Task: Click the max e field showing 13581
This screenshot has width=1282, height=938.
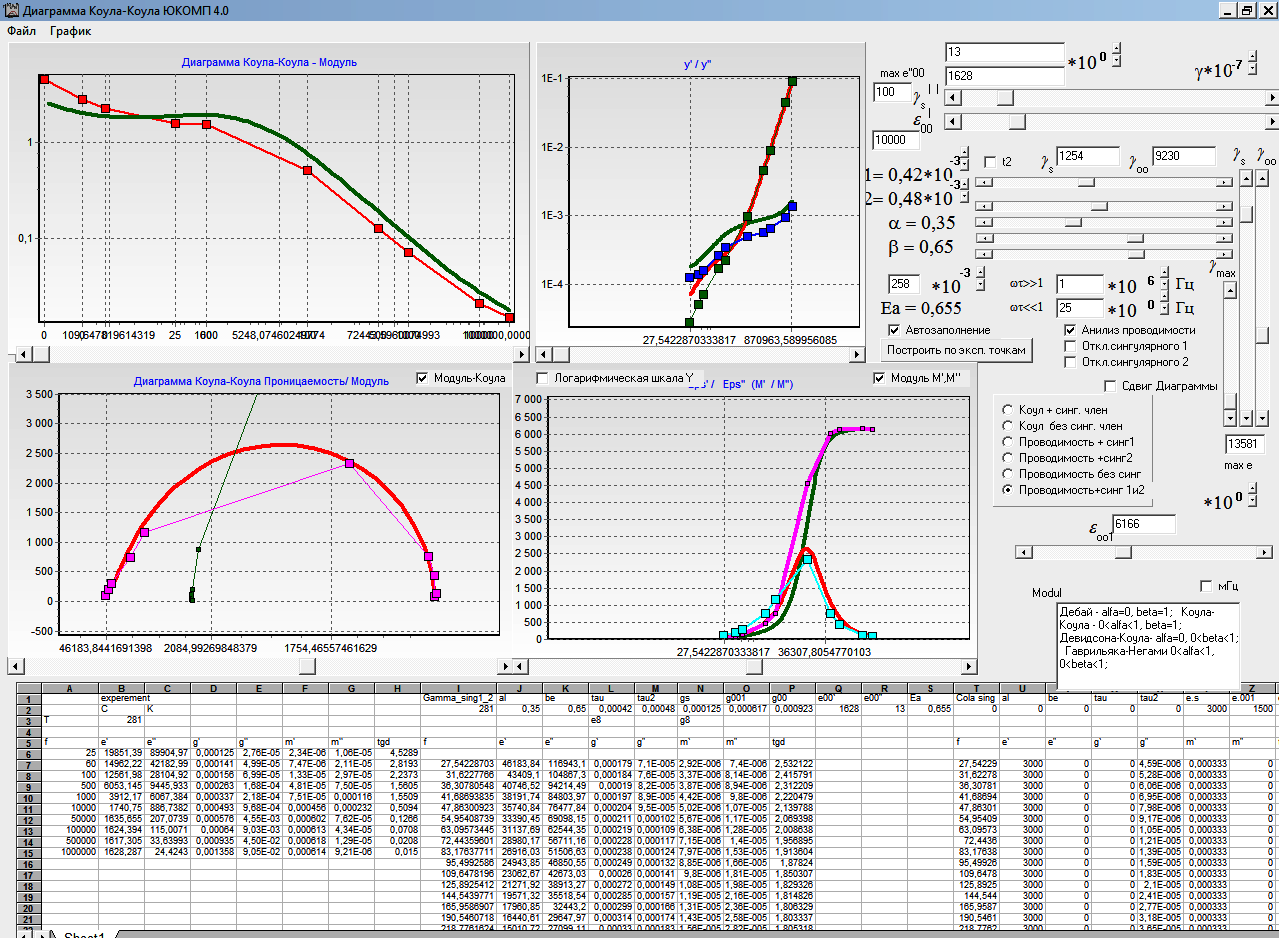Action: pyautogui.click(x=1246, y=443)
